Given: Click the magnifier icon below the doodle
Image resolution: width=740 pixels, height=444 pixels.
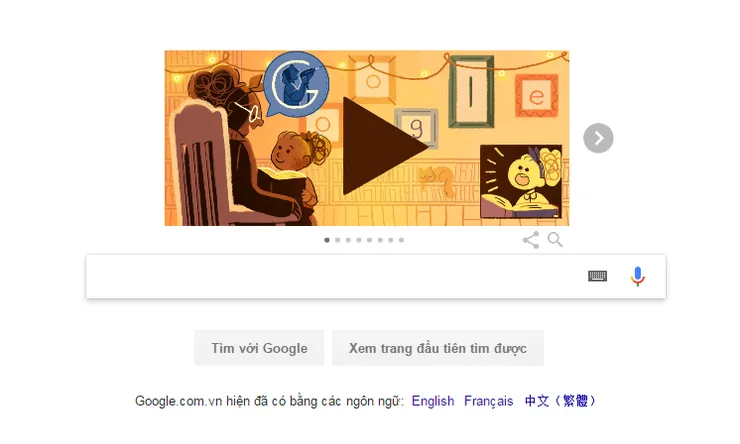Looking at the screenshot, I should point(555,240).
